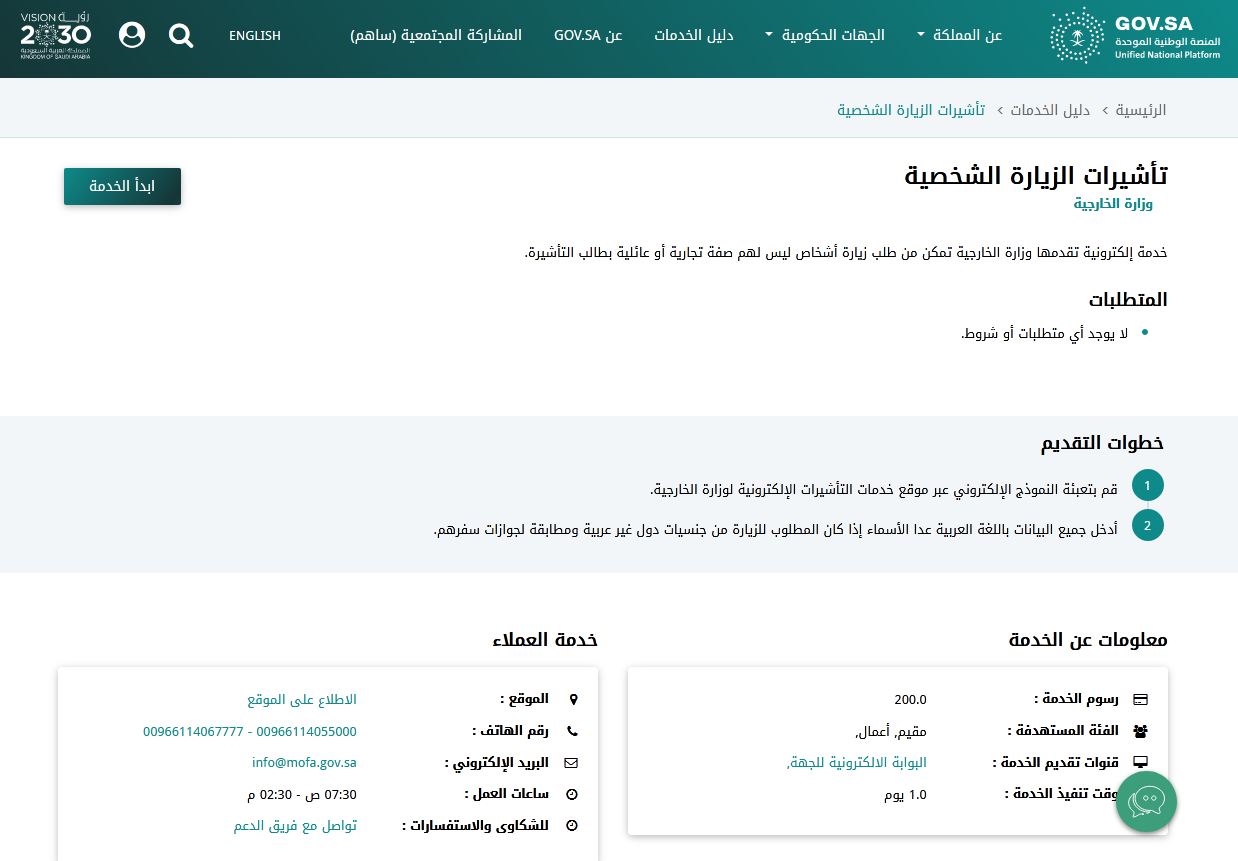Select الرئيسية in the breadcrumb trail

coord(1141,110)
